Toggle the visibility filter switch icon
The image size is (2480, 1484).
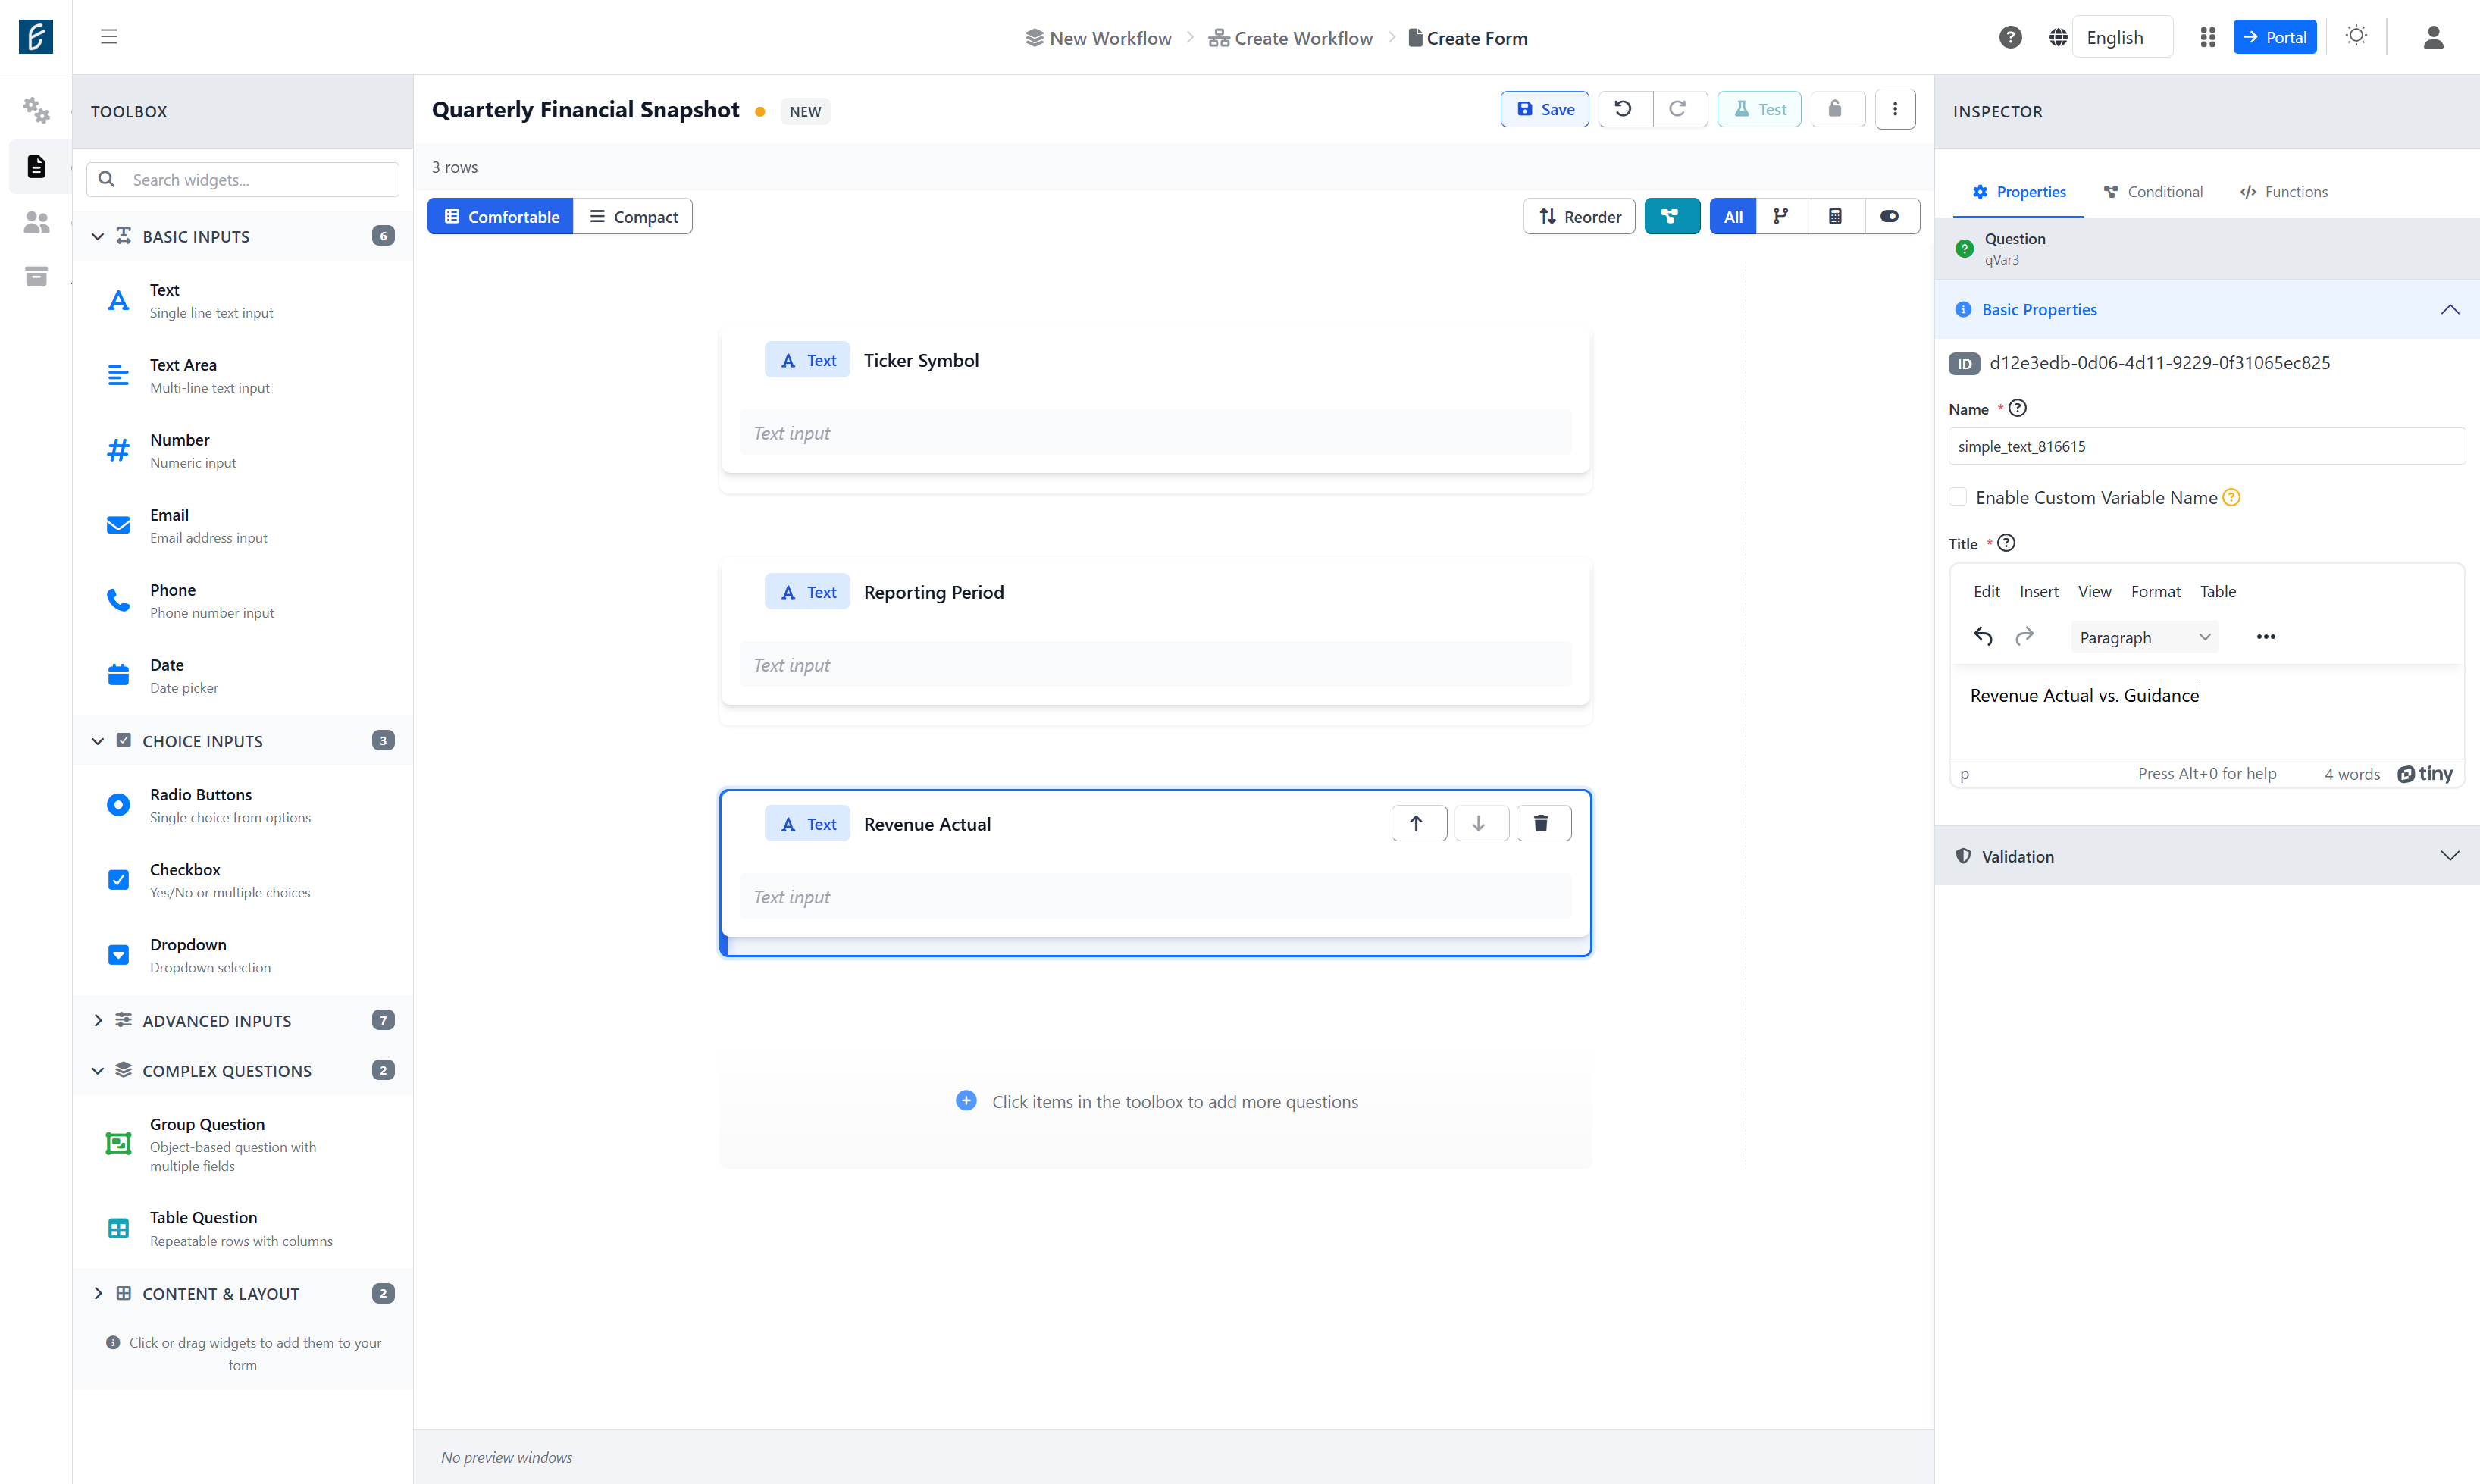tap(1890, 216)
